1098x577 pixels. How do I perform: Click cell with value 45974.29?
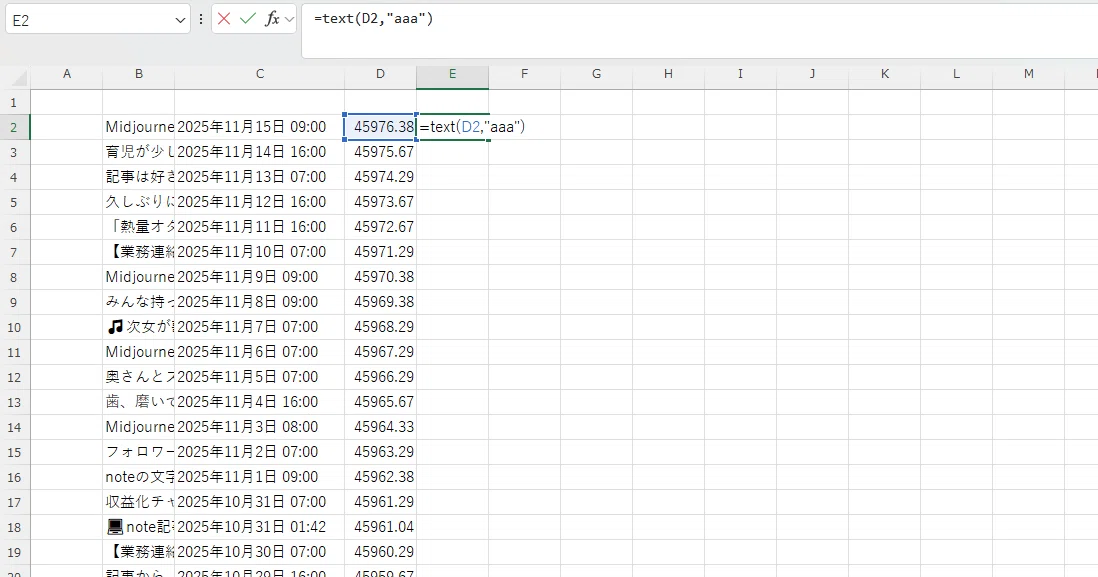pyautogui.click(x=380, y=177)
